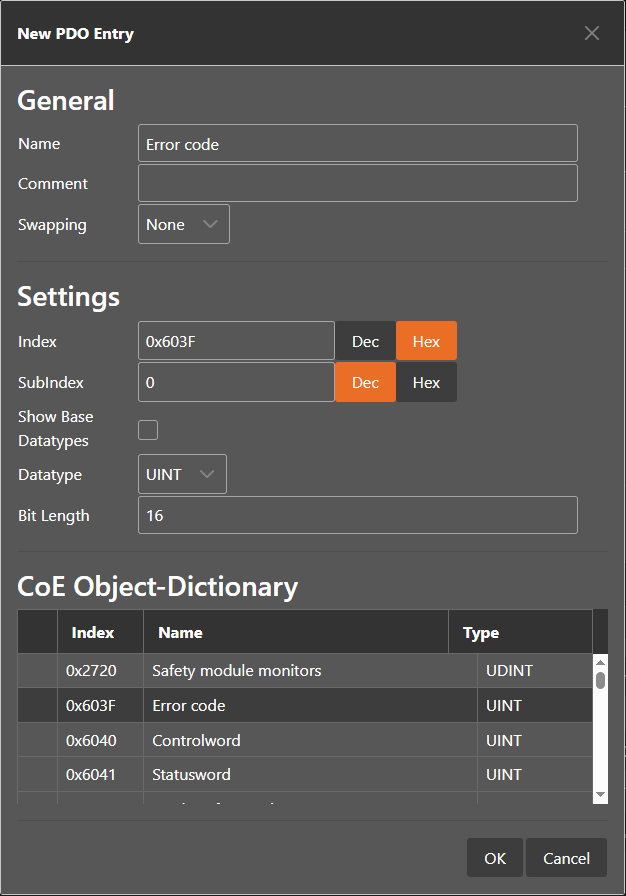Image resolution: width=626 pixels, height=896 pixels.
Task: Close the New PDO Entry dialog
Action: (591, 33)
